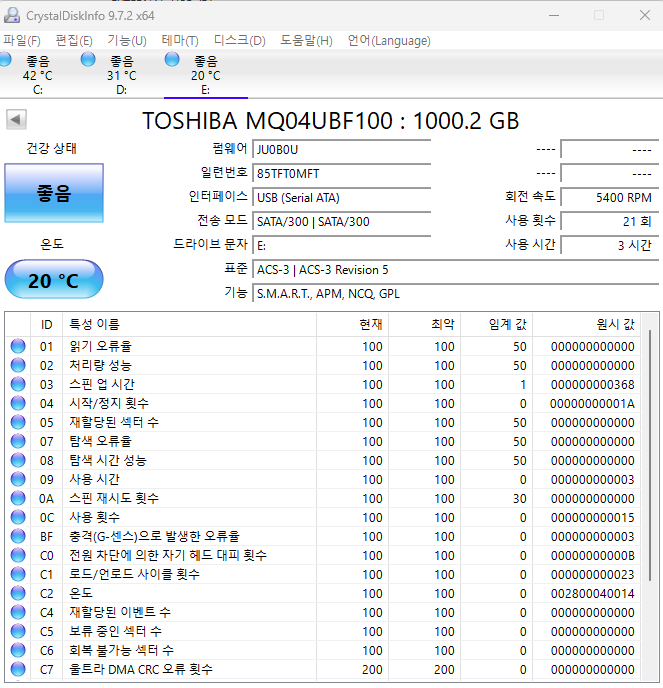The height and width of the screenshot is (688, 663).
Task: Click the 기능 field S.M.A.R.T., APM, NCQ, GPL
Action: [456, 294]
